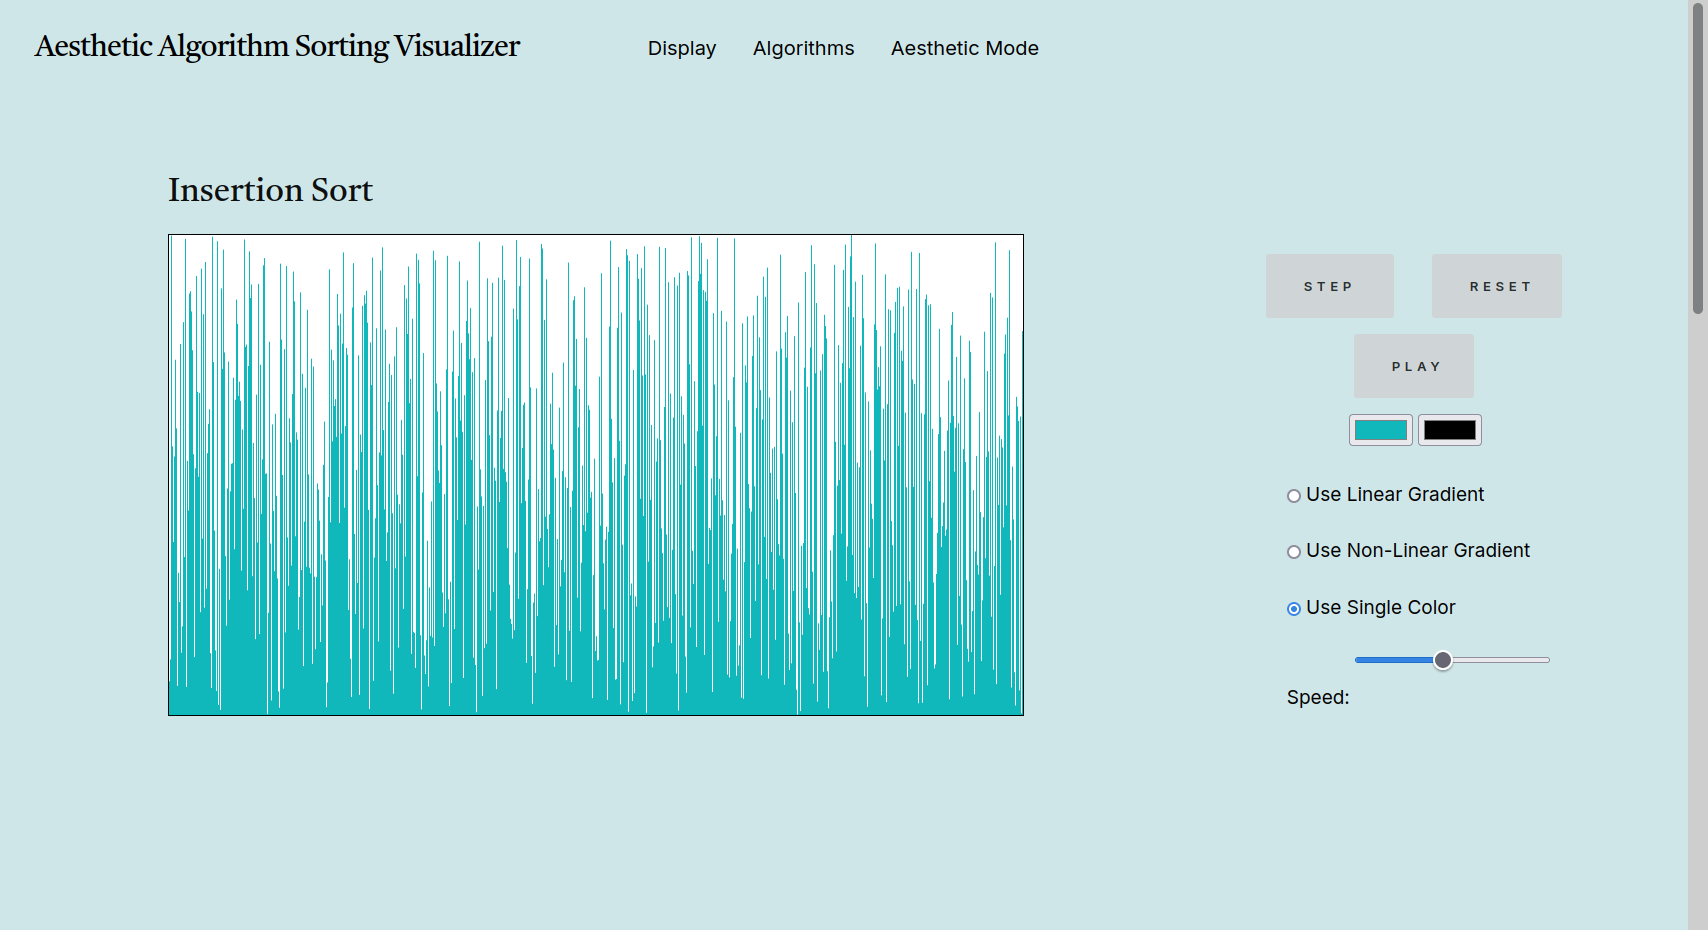Click the speed slider handle
1708x930 pixels.
tap(1443, 660)
